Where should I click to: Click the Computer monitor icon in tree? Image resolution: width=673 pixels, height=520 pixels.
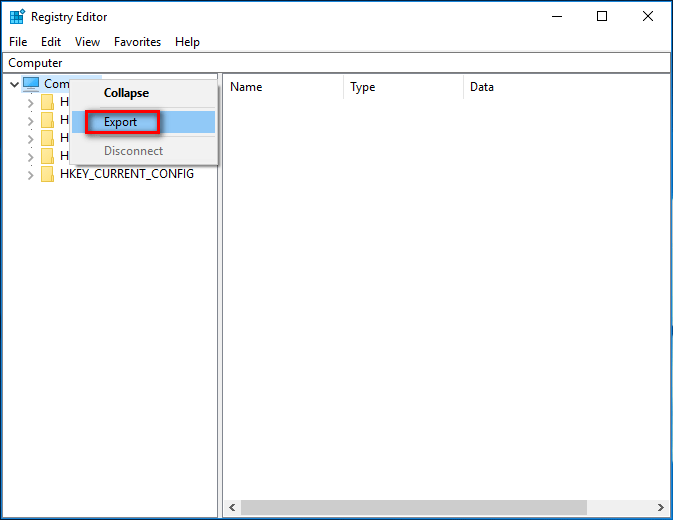31,84
